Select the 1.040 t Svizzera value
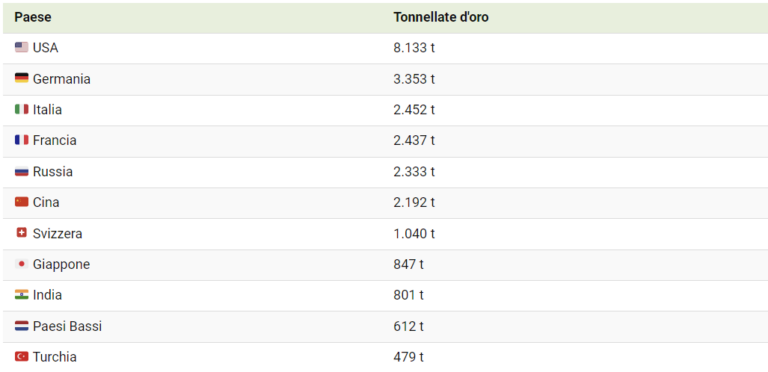Screen dimensions: 768x372 [x=414, y=233]
